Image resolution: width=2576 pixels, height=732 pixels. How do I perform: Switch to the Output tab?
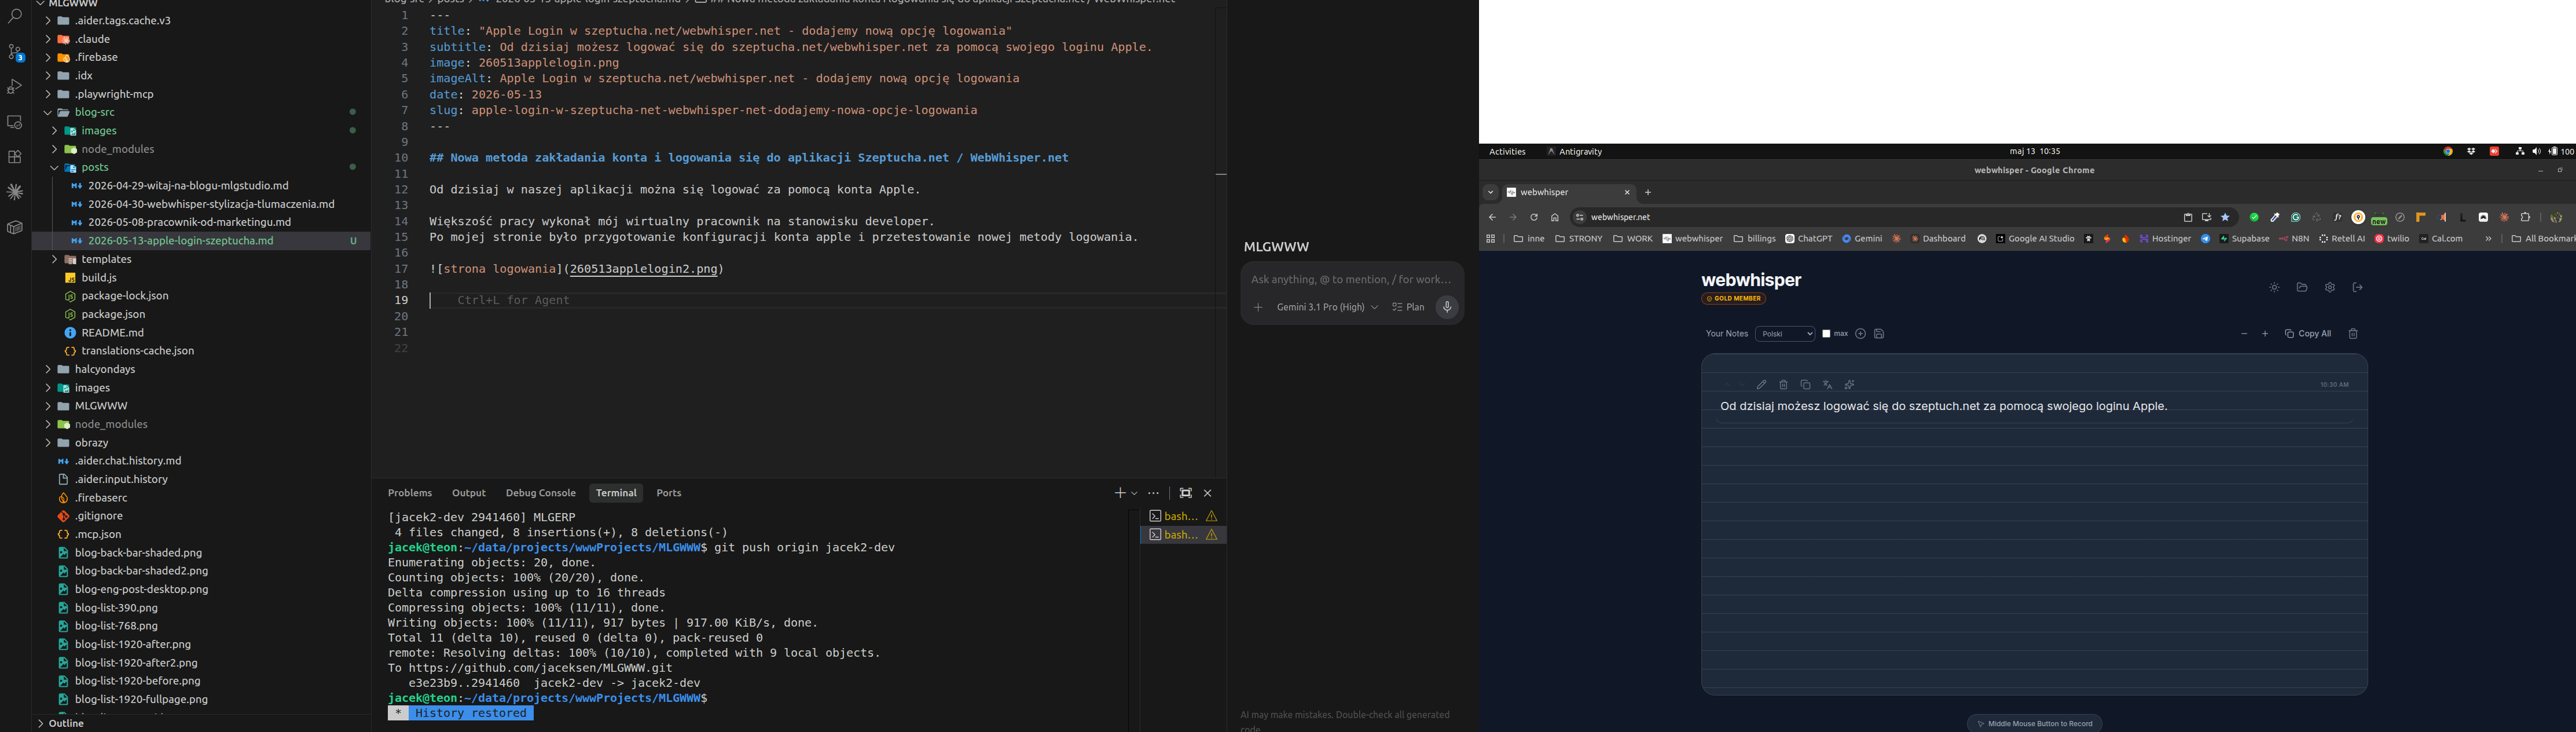click(x=469, y=493)
